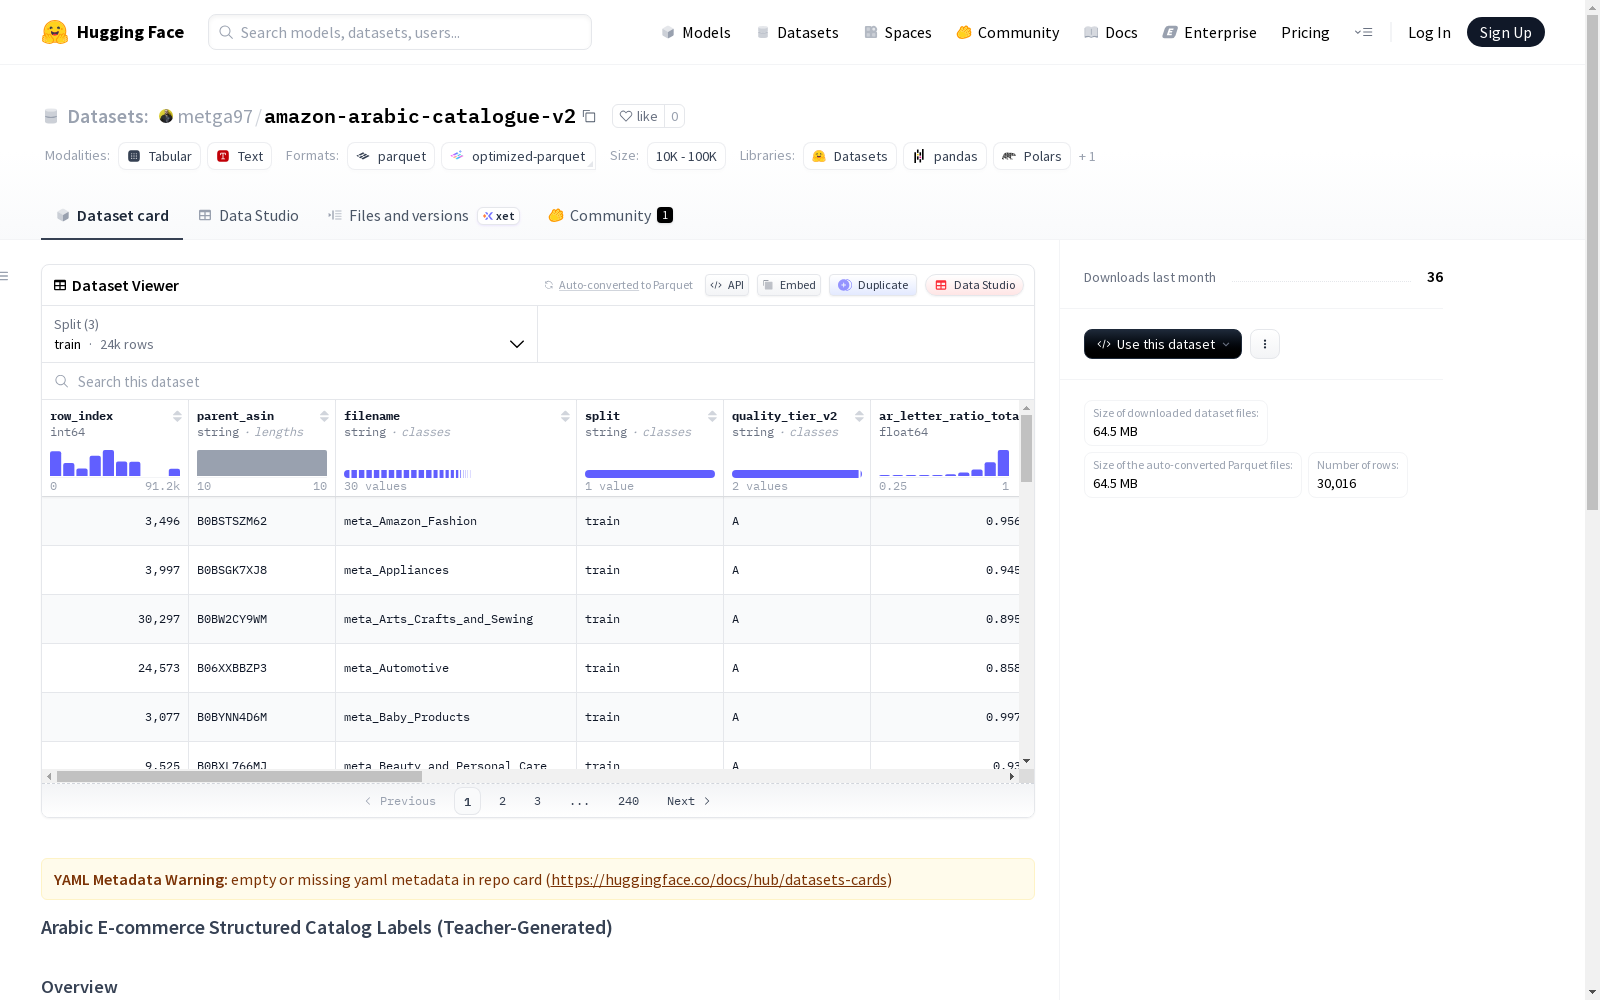Select the pandas library tag
The width and height of the screenshot is (1600, 1000).
tap(945, 156)
